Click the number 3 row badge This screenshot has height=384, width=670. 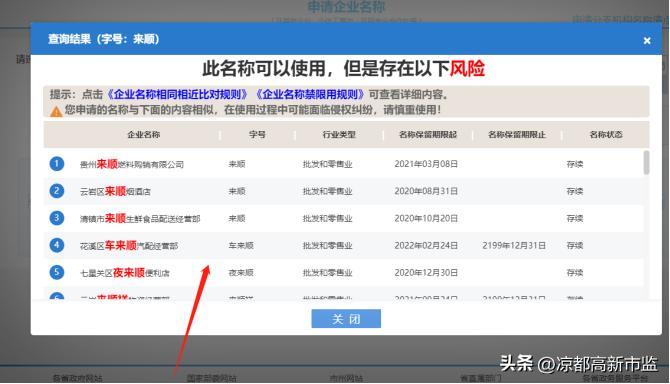point(56,218)
